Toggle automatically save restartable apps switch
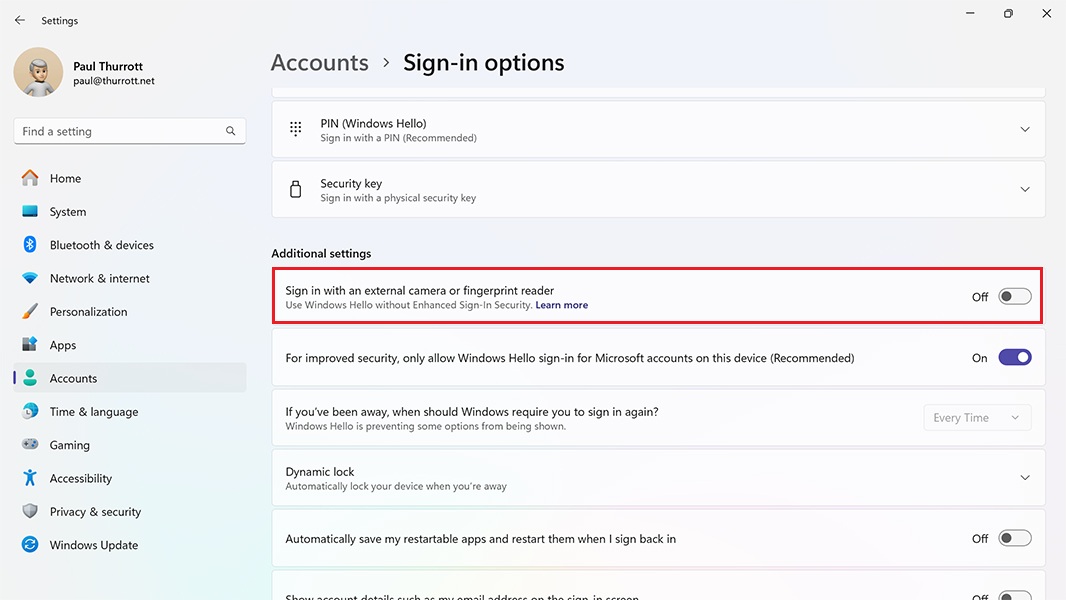Screen dimensions: 1066x600 [1014, 539]
